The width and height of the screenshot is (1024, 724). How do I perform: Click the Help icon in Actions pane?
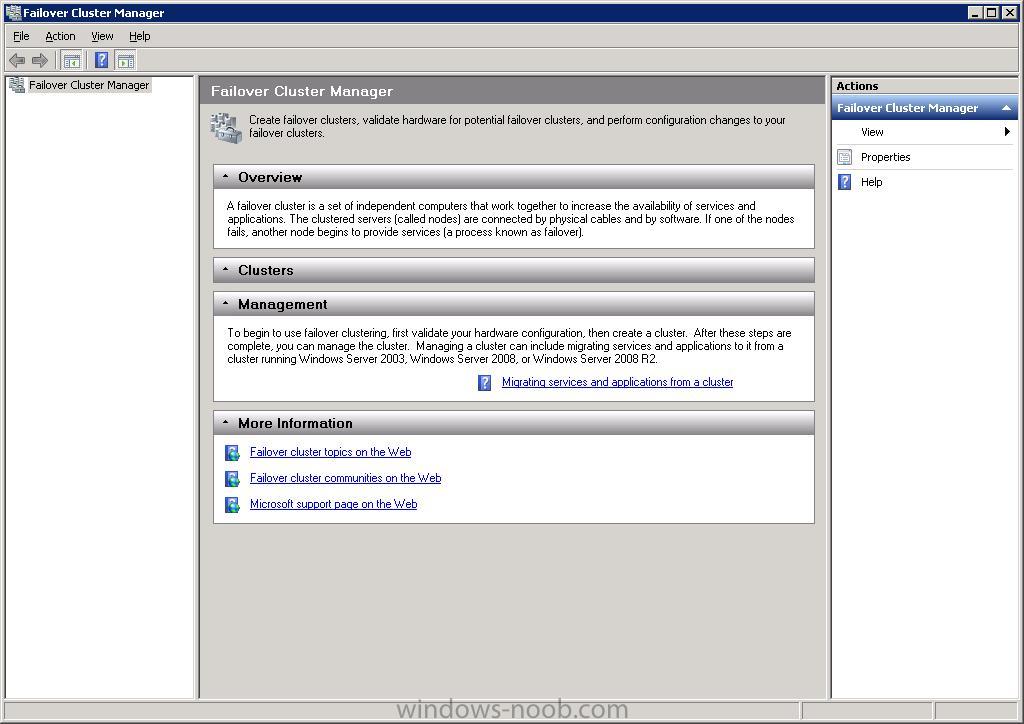(844, 182)
